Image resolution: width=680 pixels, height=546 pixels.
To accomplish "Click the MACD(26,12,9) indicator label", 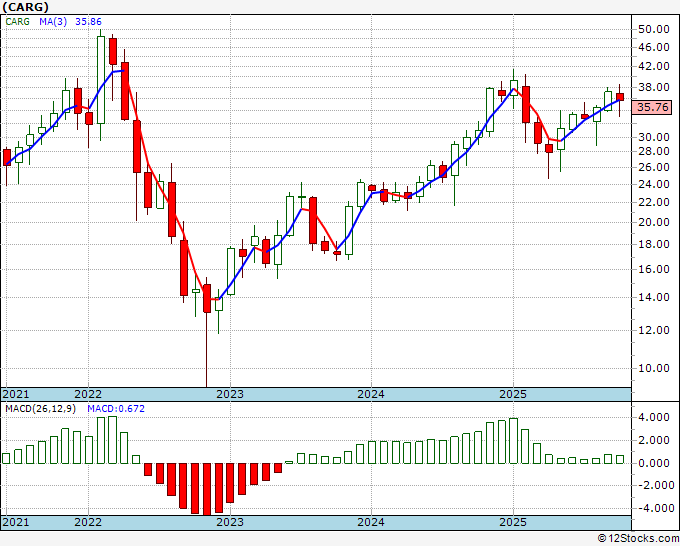I will [x=40, y=409].
